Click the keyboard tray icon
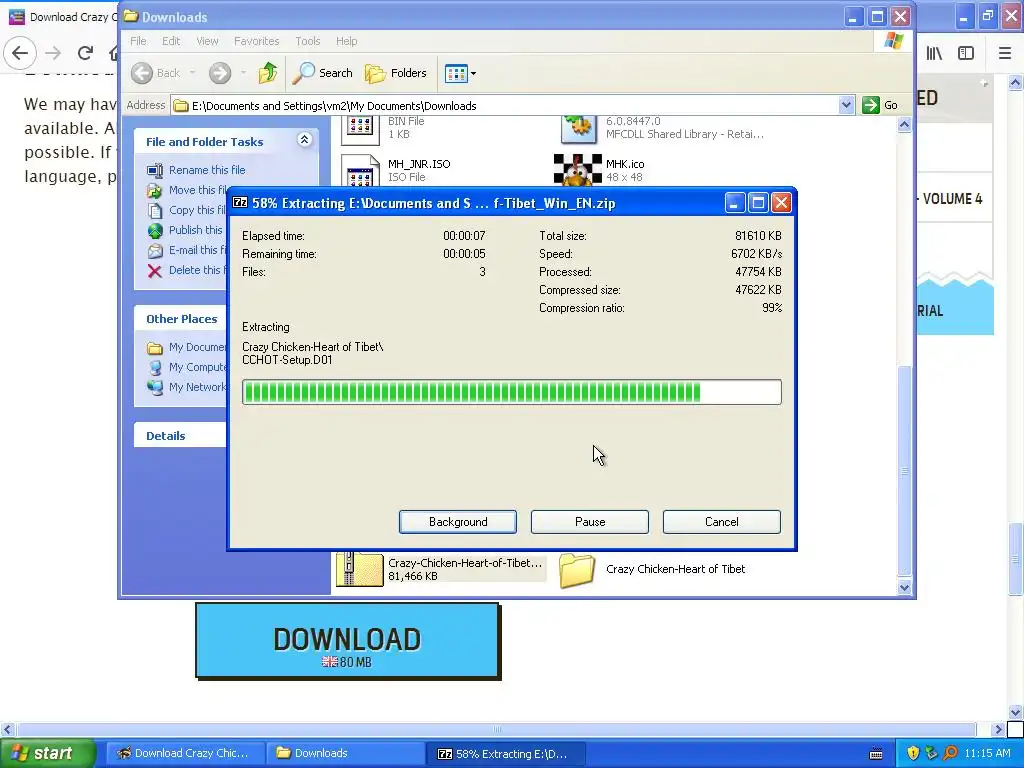1024x768 pixels. tap(876, 753)
